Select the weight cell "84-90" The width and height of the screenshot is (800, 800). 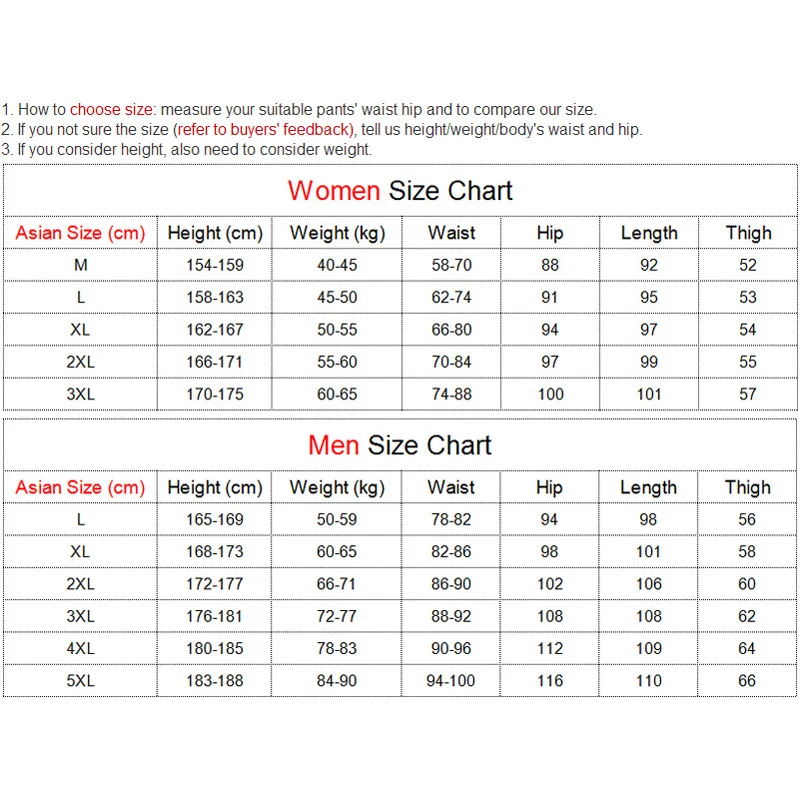tap(337, 680)
